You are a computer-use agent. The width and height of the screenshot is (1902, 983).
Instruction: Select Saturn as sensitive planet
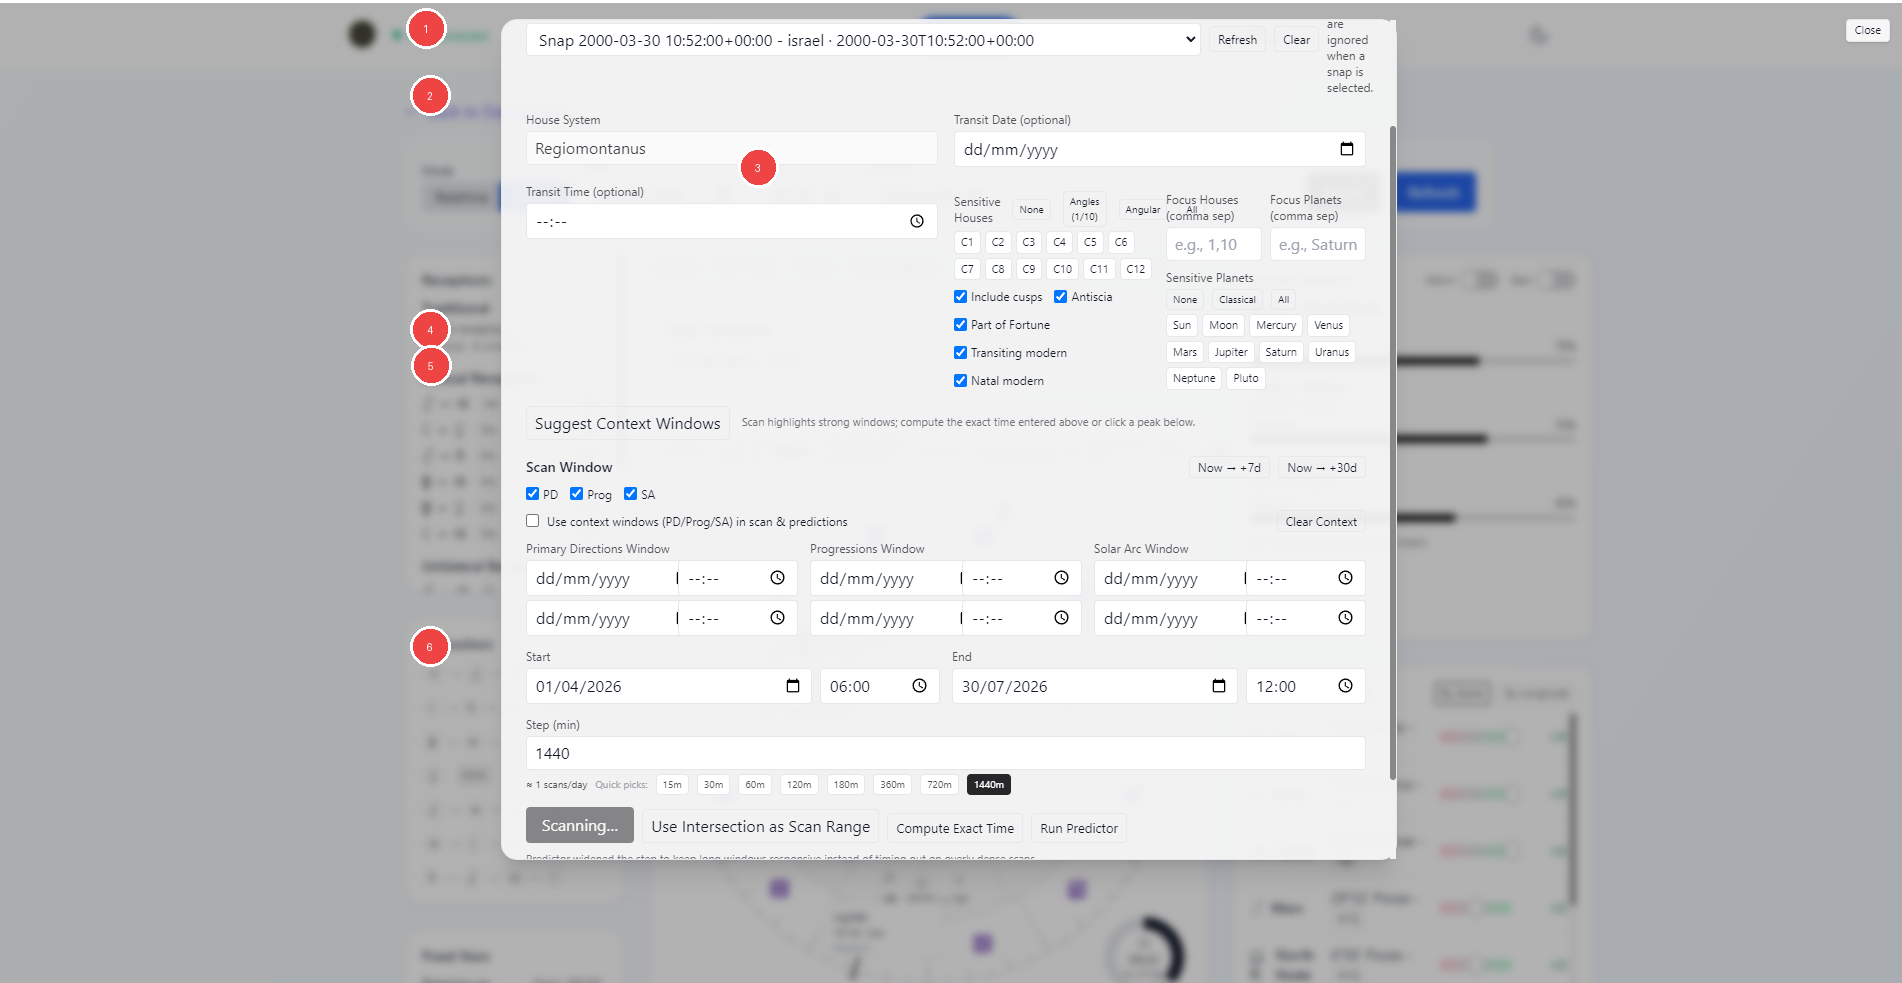tap(1281, 352)
